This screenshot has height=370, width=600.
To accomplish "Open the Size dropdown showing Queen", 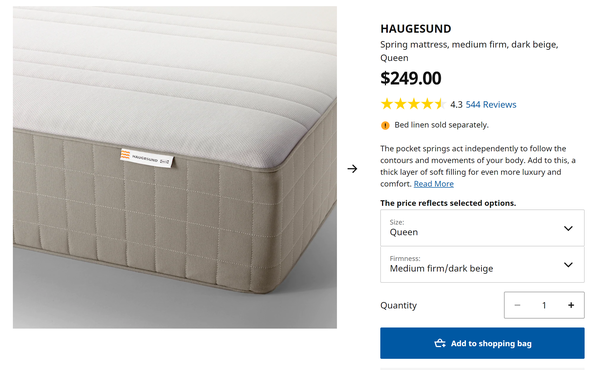I will pos(482,228).
